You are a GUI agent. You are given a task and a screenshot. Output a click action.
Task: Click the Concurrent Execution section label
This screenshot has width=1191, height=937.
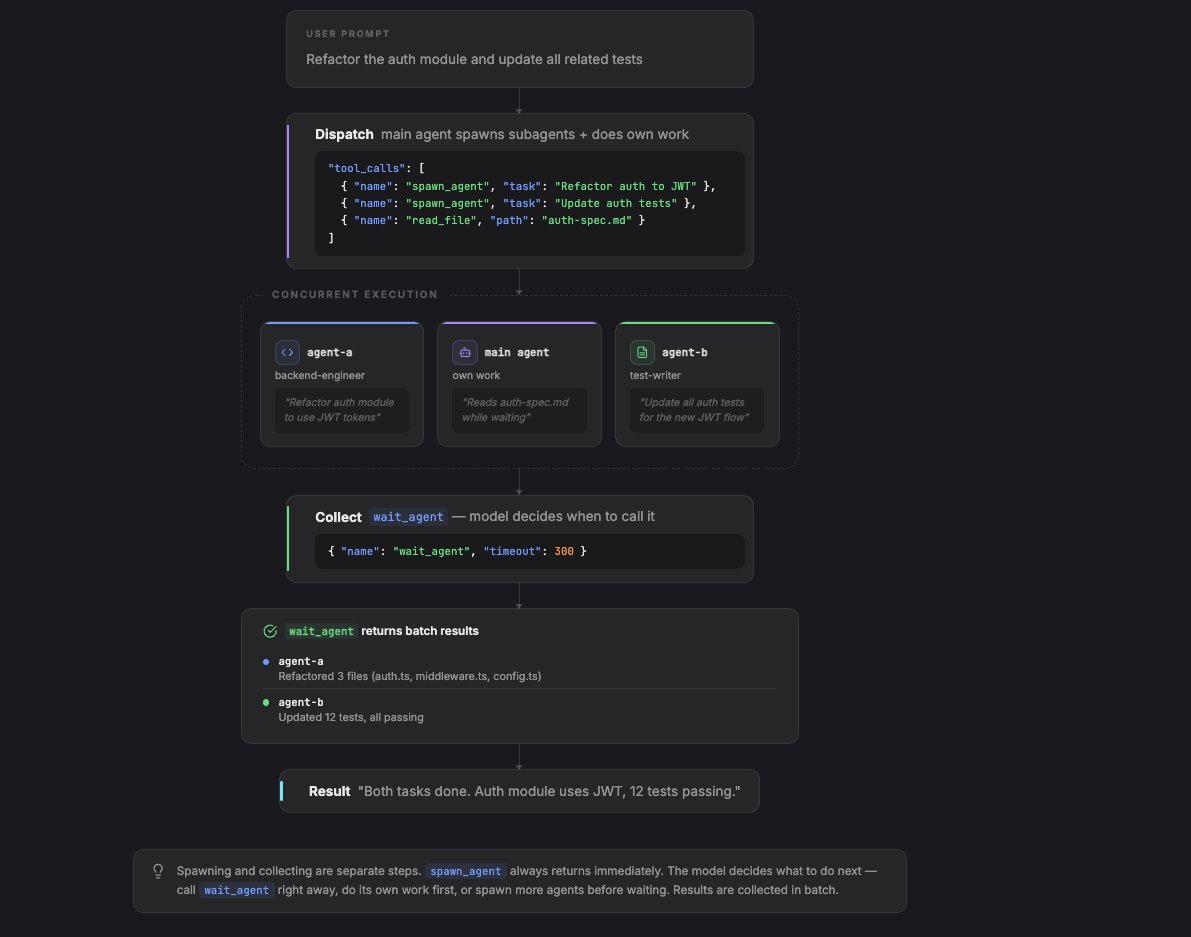[355, 295]
